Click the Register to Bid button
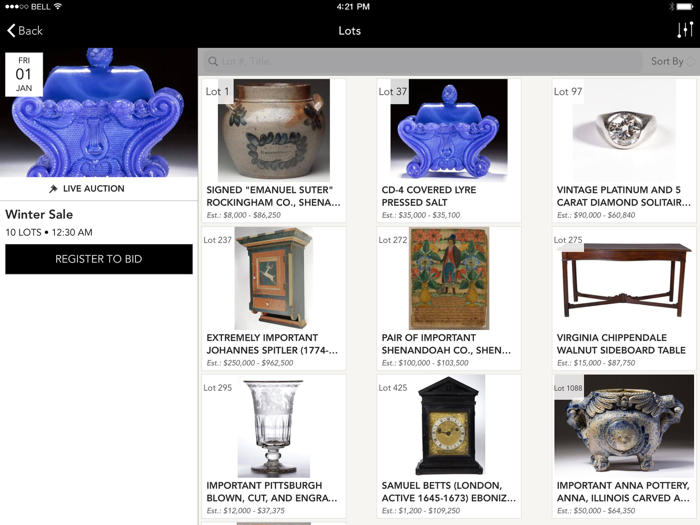The height and width of the screenshot is (525, 700). (99, 259)
